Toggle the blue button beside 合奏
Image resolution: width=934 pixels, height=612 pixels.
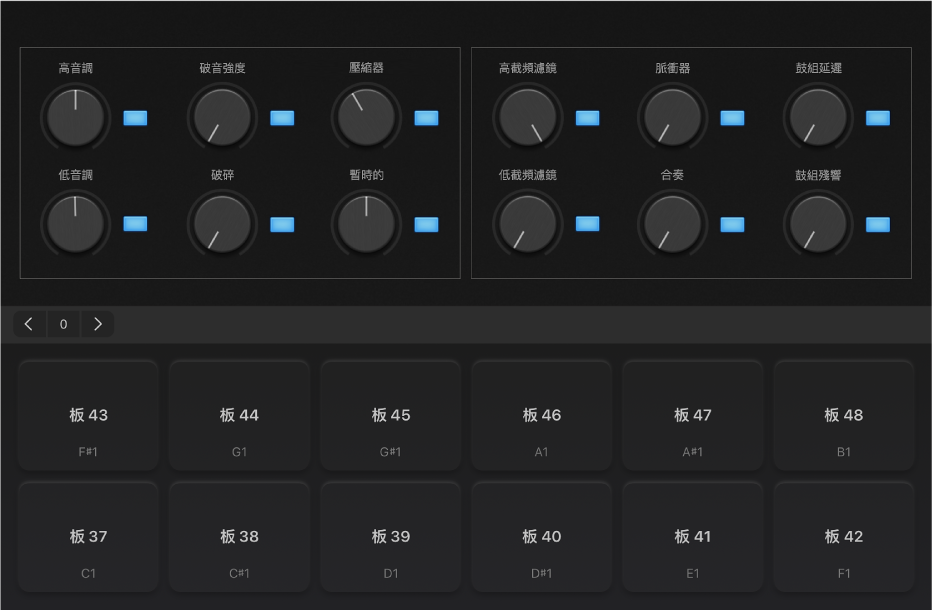click(733, 225)
